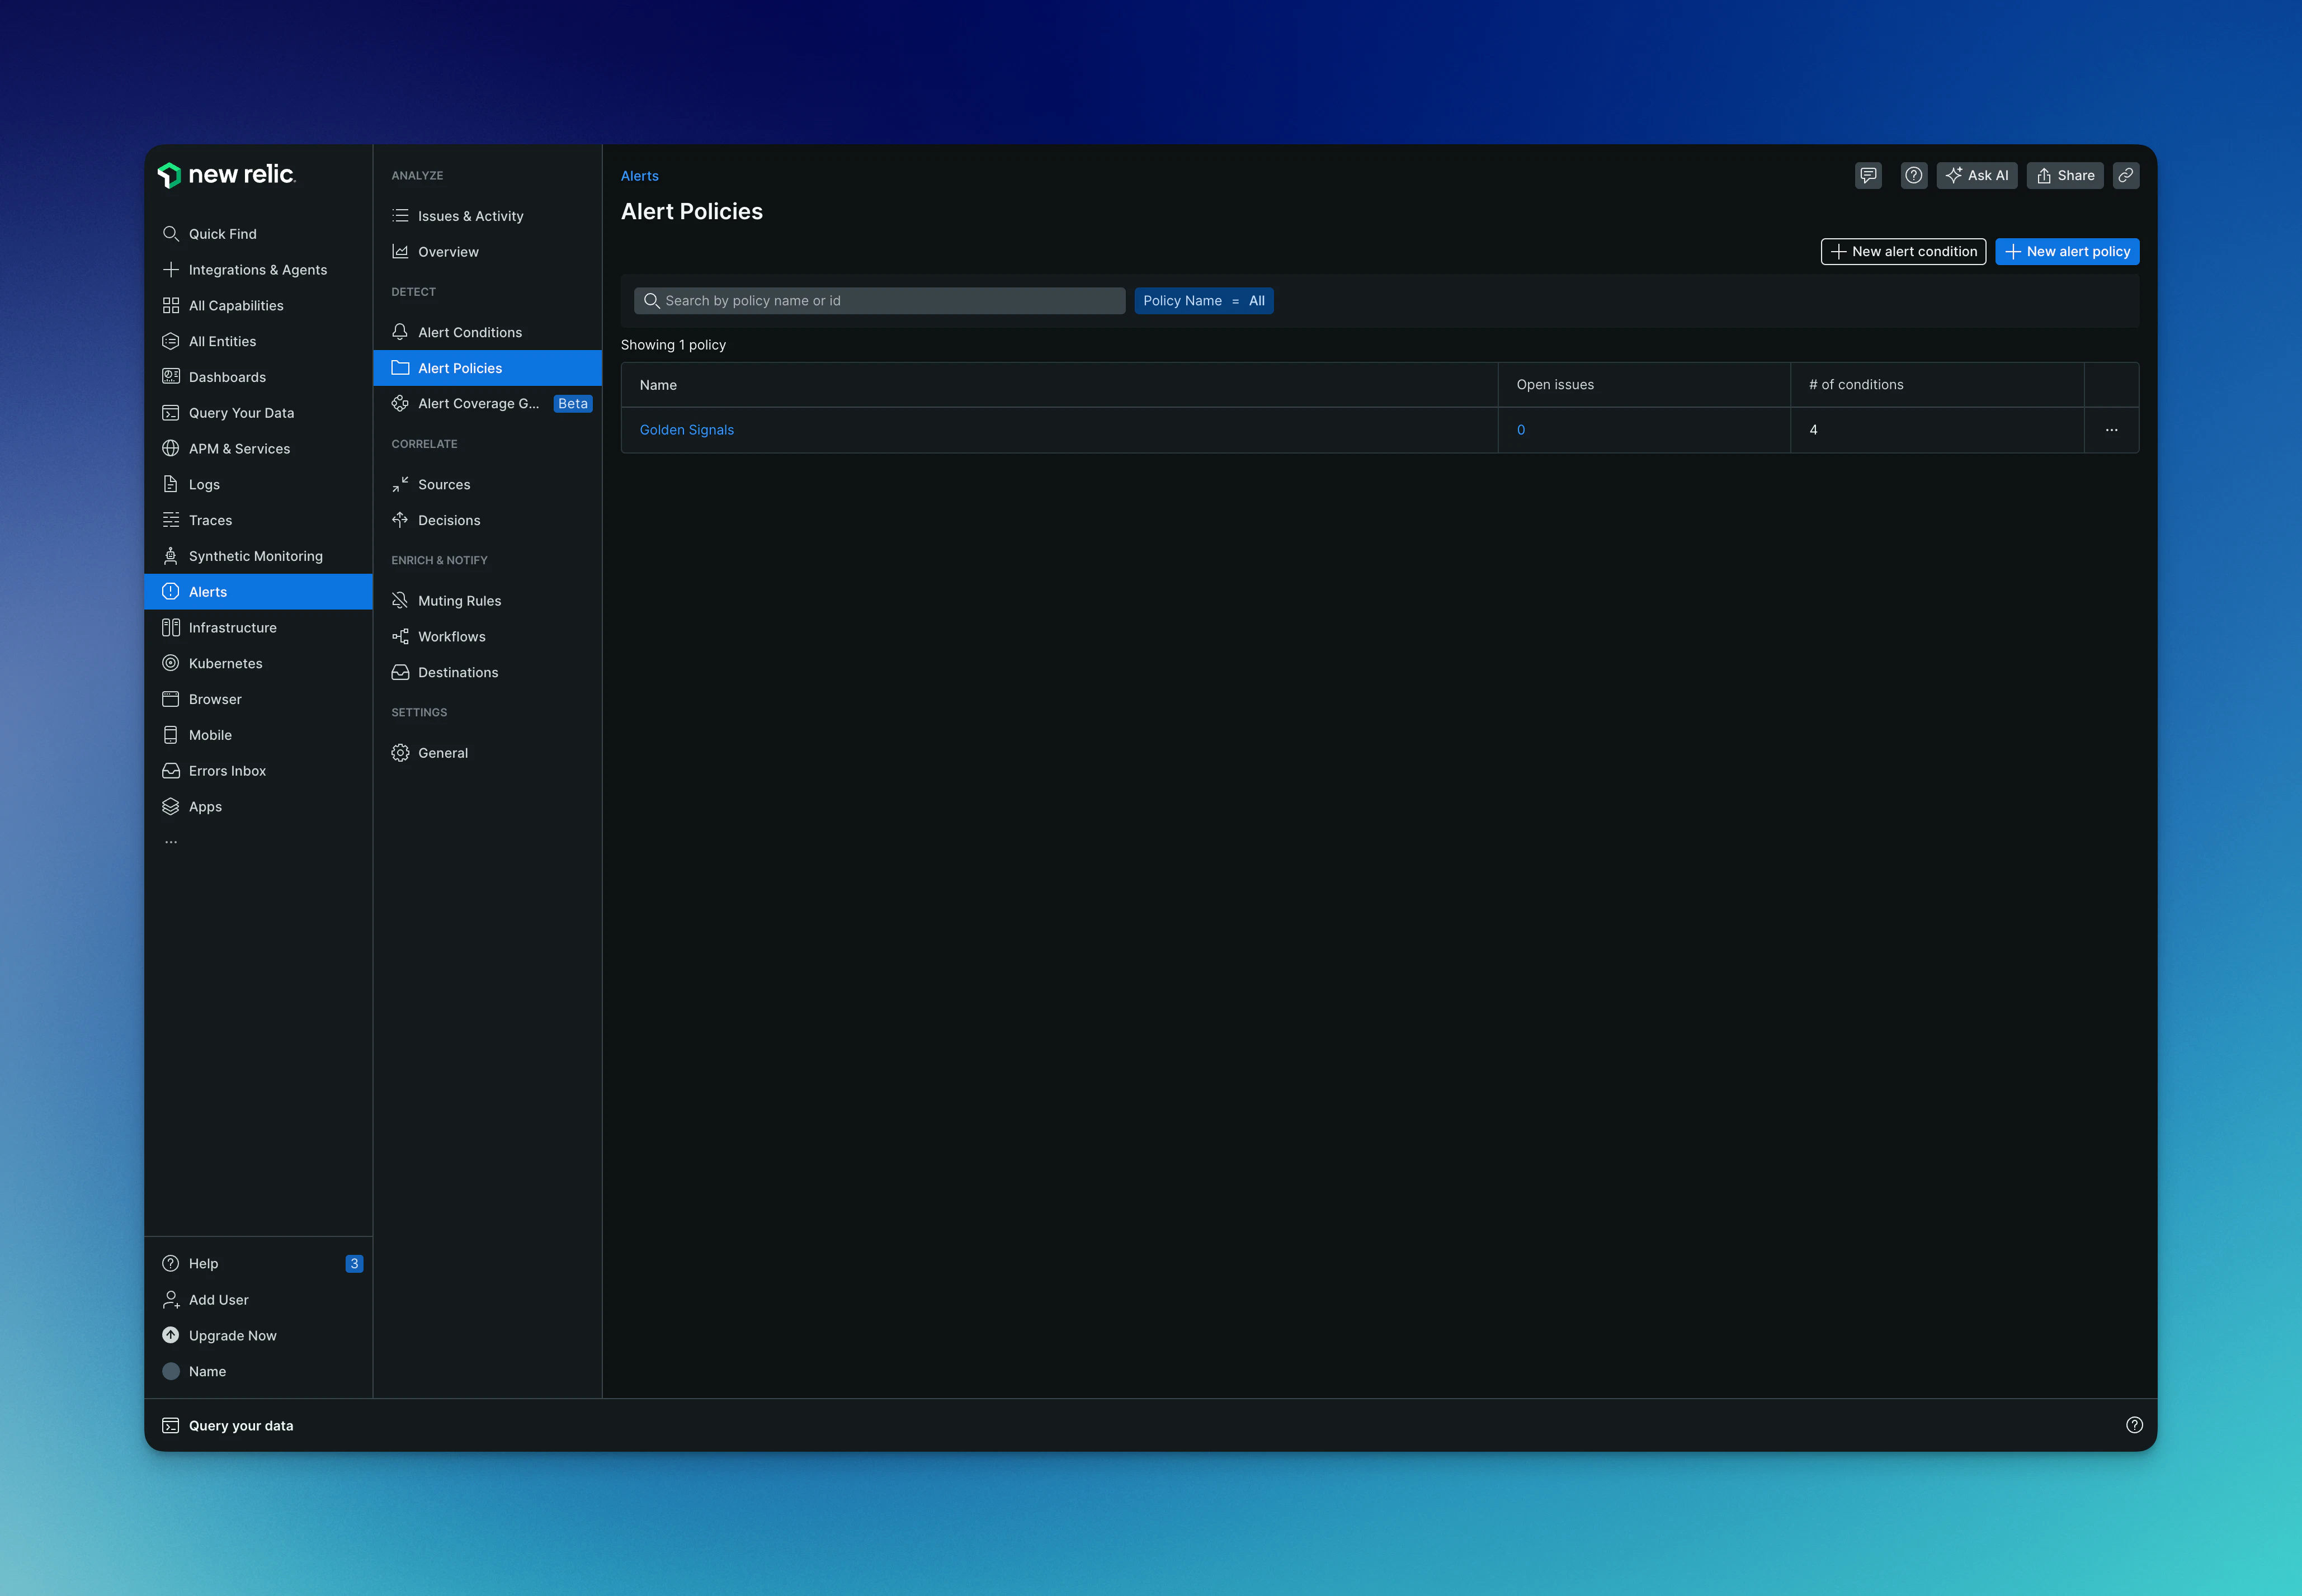Image resolution: width=2302 pixels, height=1596 pixels.
Task: Open Issues & Activity
Action: 487,216
